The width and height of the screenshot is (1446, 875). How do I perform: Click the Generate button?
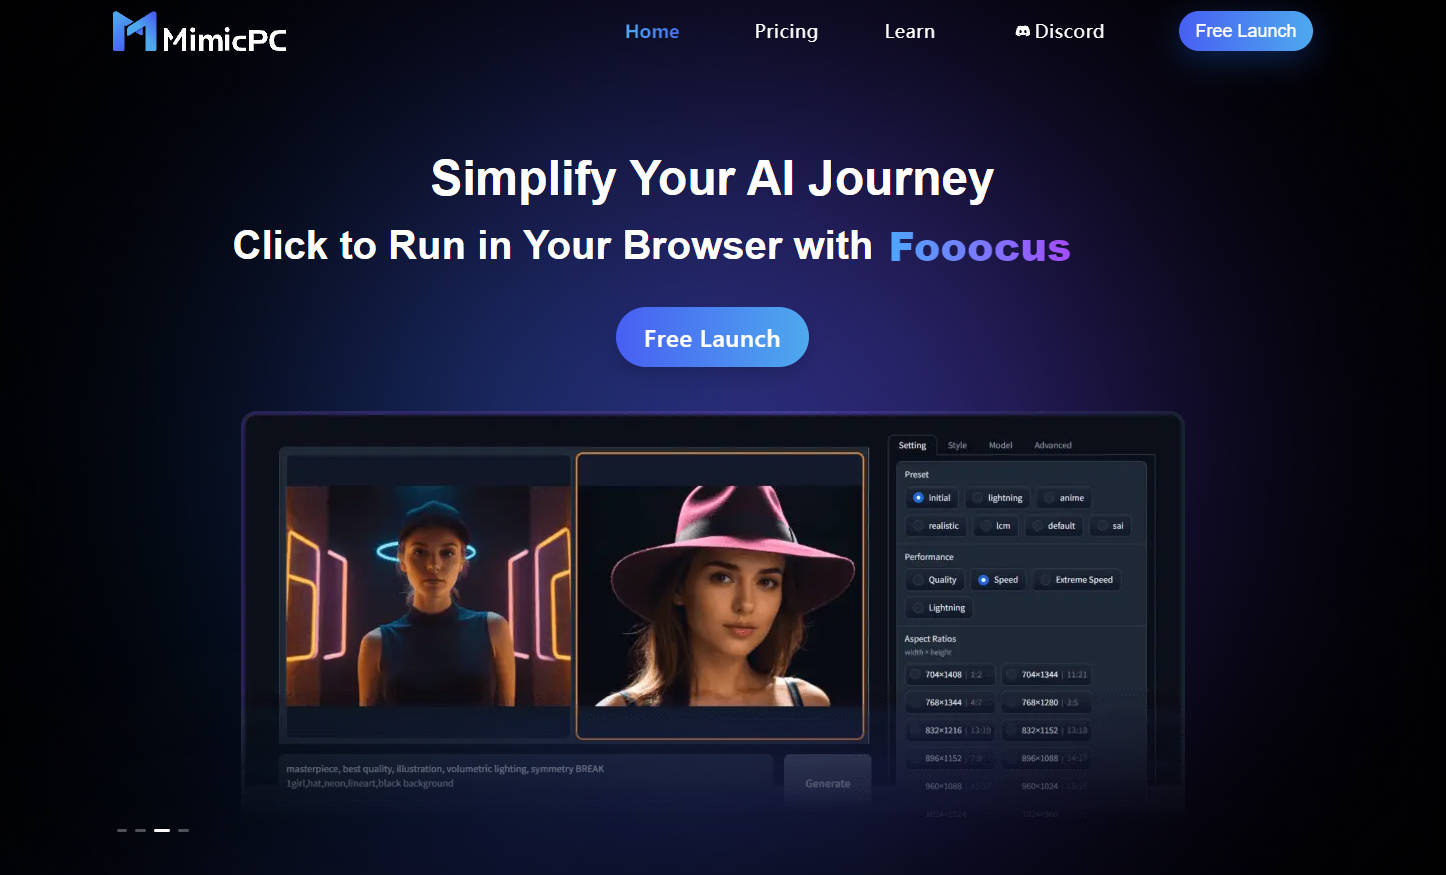click(x=828, y=783)
